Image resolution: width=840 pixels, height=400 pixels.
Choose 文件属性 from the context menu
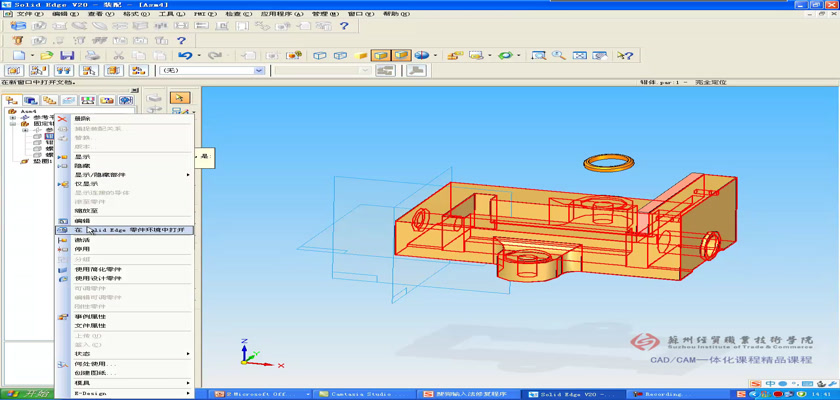(125, 326)
